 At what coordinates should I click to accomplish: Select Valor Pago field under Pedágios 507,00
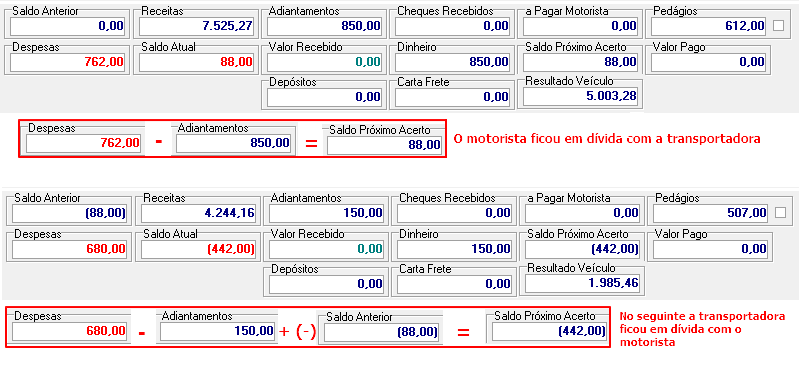tap(711, 249)
